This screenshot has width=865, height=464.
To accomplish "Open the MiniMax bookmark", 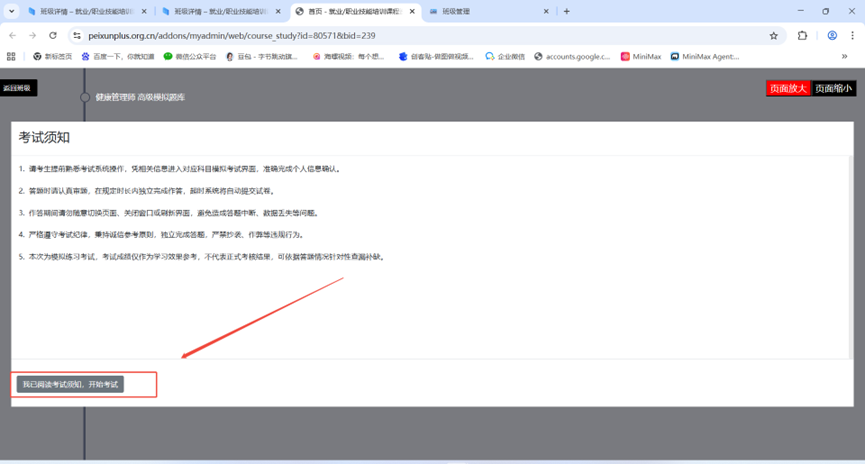I will 641,57.
